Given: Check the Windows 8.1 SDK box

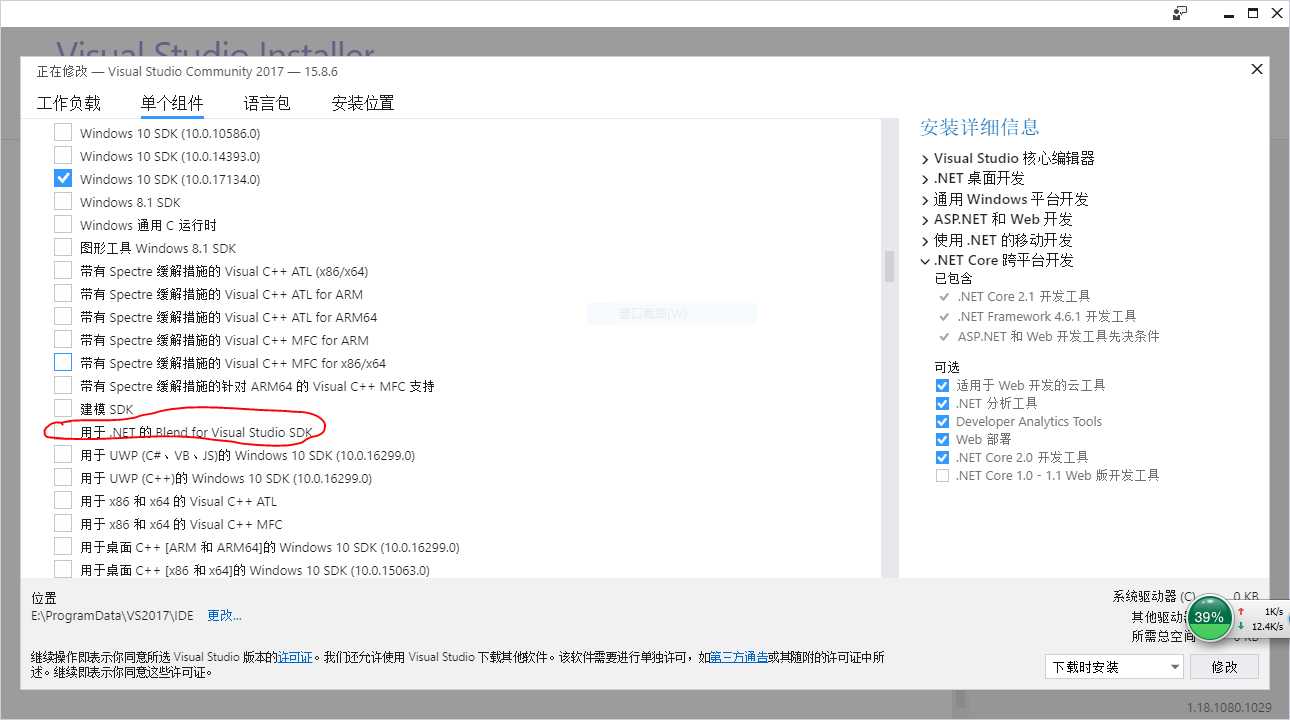Looking at the screenshot, I should point(63,201).
